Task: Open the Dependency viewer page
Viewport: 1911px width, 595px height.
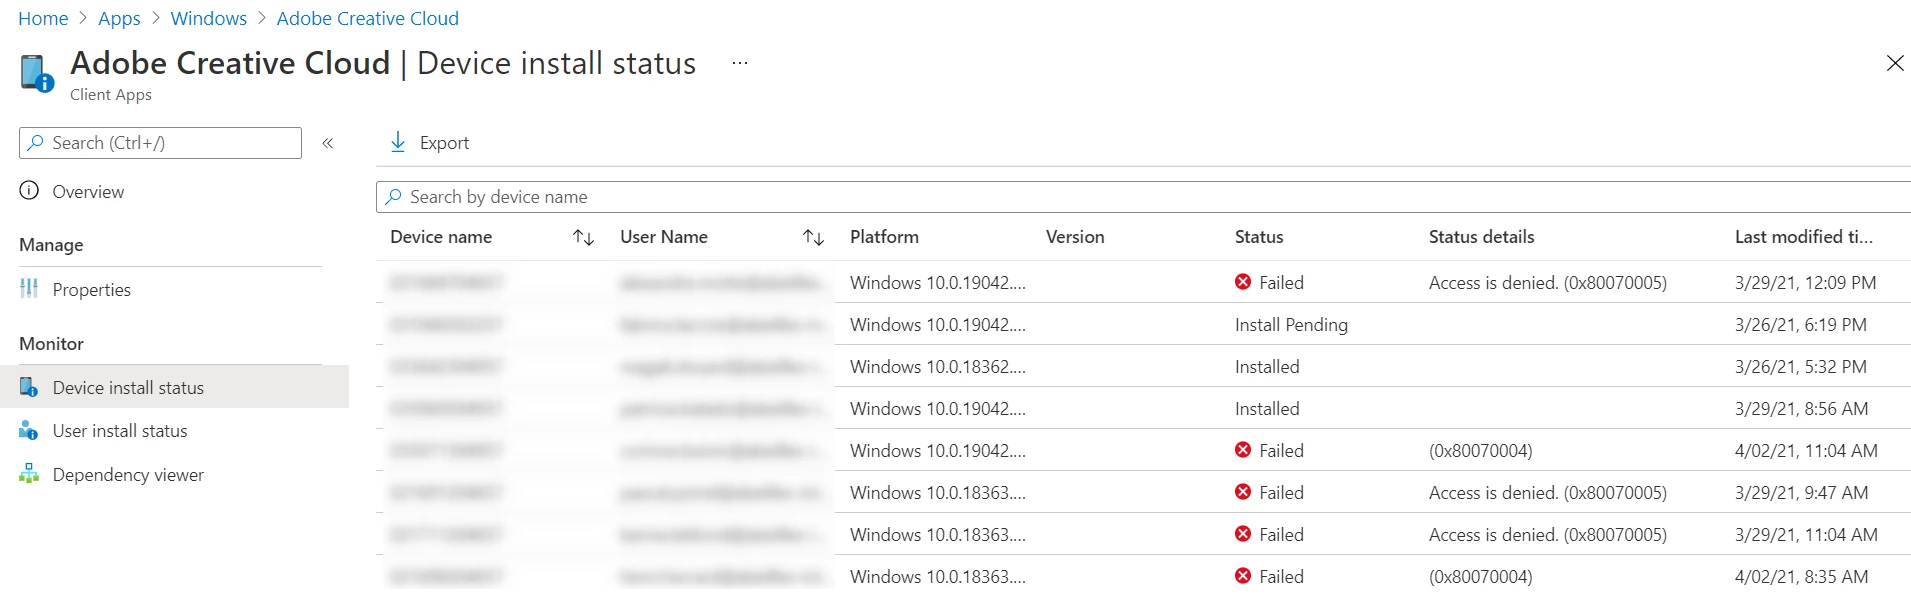Action: 128,475
